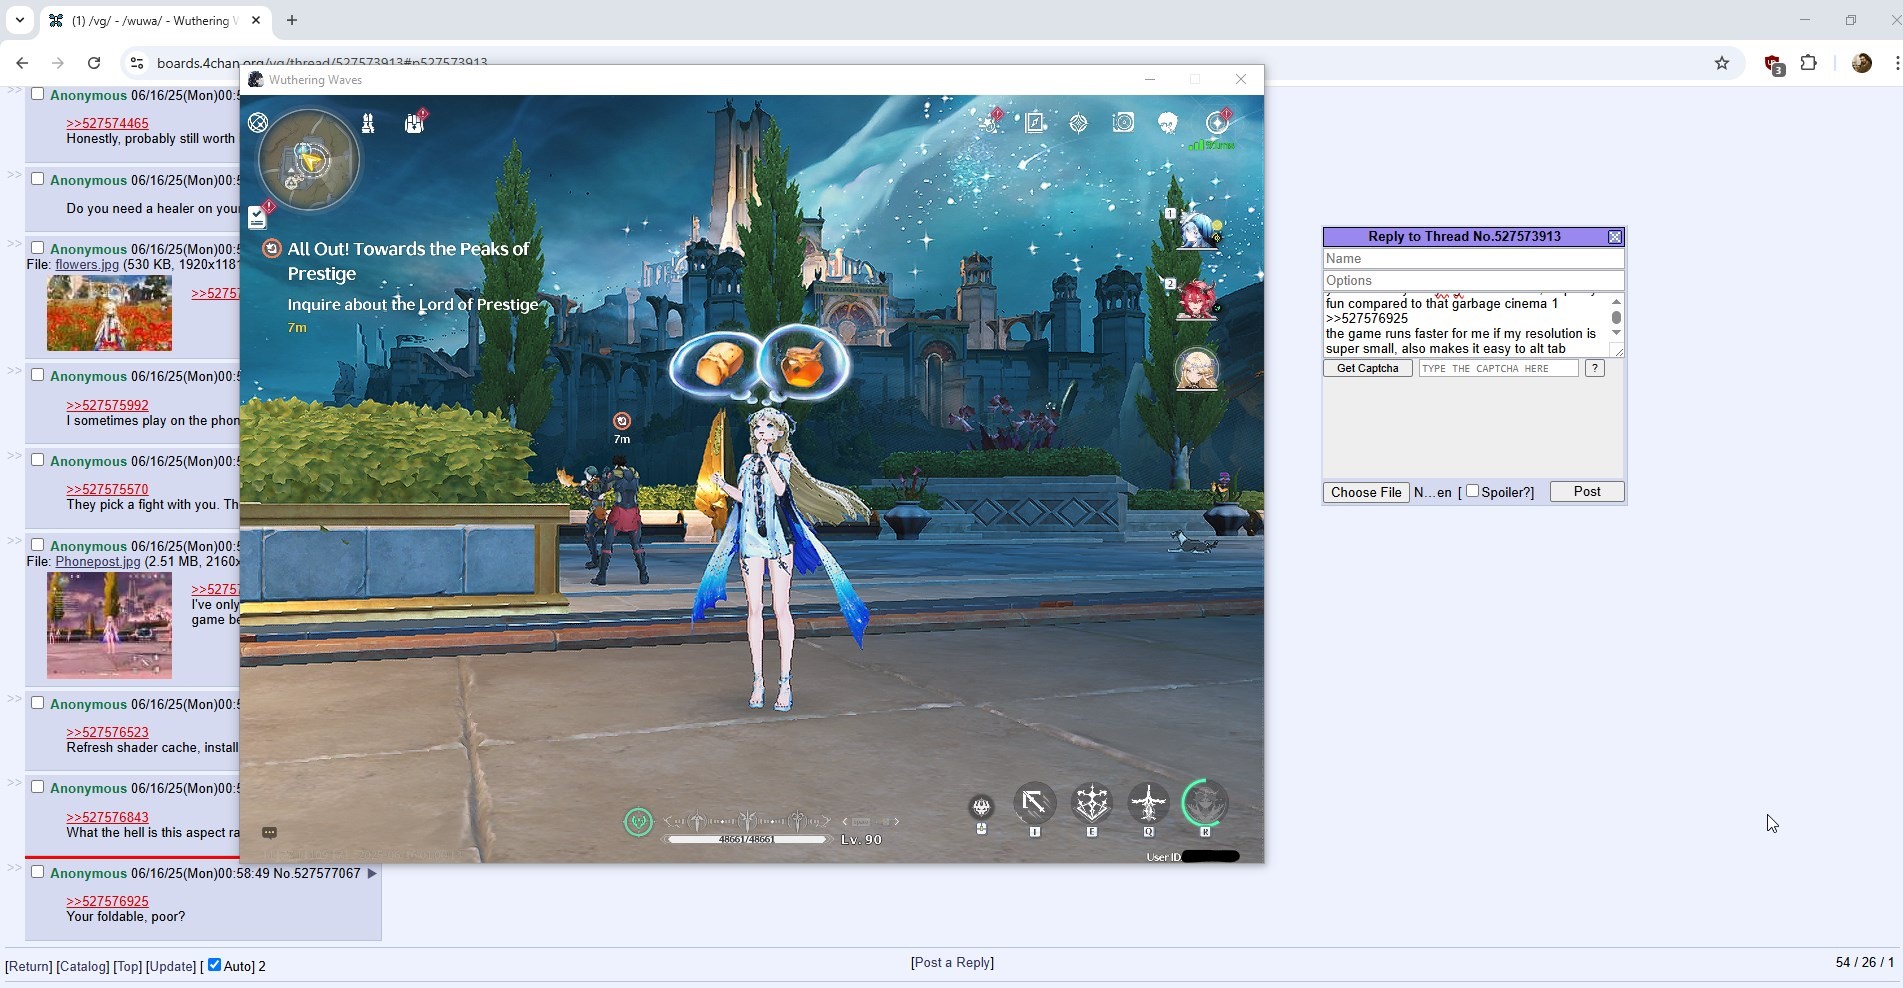Open the character head menu icon

[x=1167, y=123]
